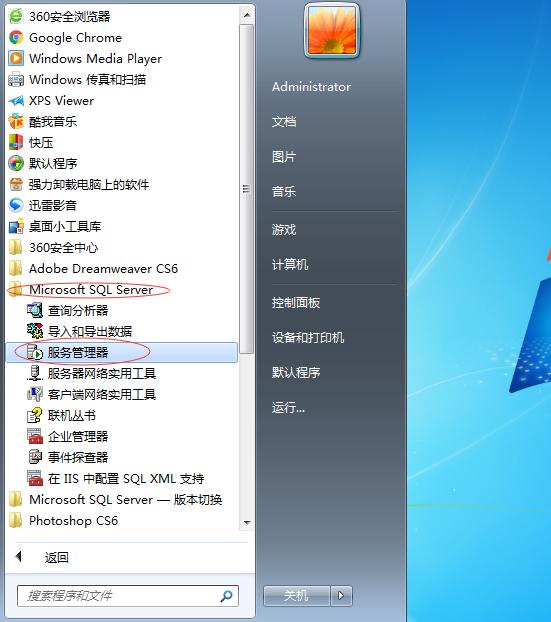Open 联机丛书 help icon
The image size is (551, 622).
[35, 415]
